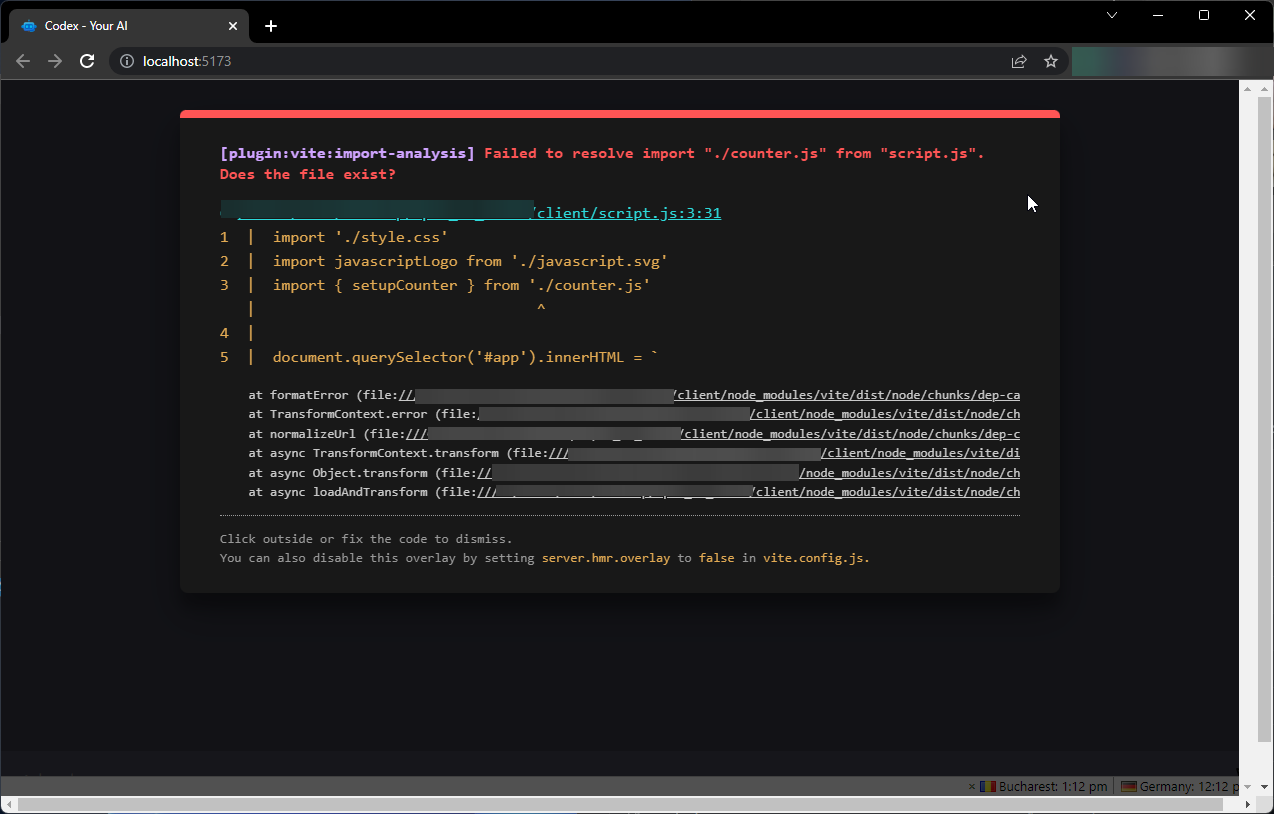1274x814 pixels.
Task: Select the Codex - Your AI tab
Action: coord(129,26)
